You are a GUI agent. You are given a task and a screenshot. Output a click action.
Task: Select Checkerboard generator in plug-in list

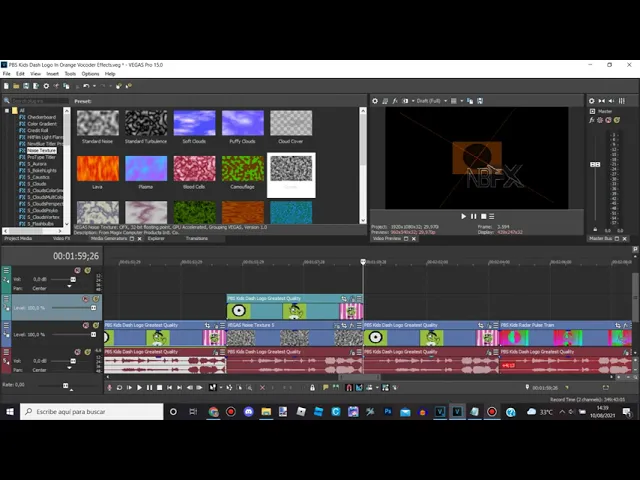tap(42, 117)
